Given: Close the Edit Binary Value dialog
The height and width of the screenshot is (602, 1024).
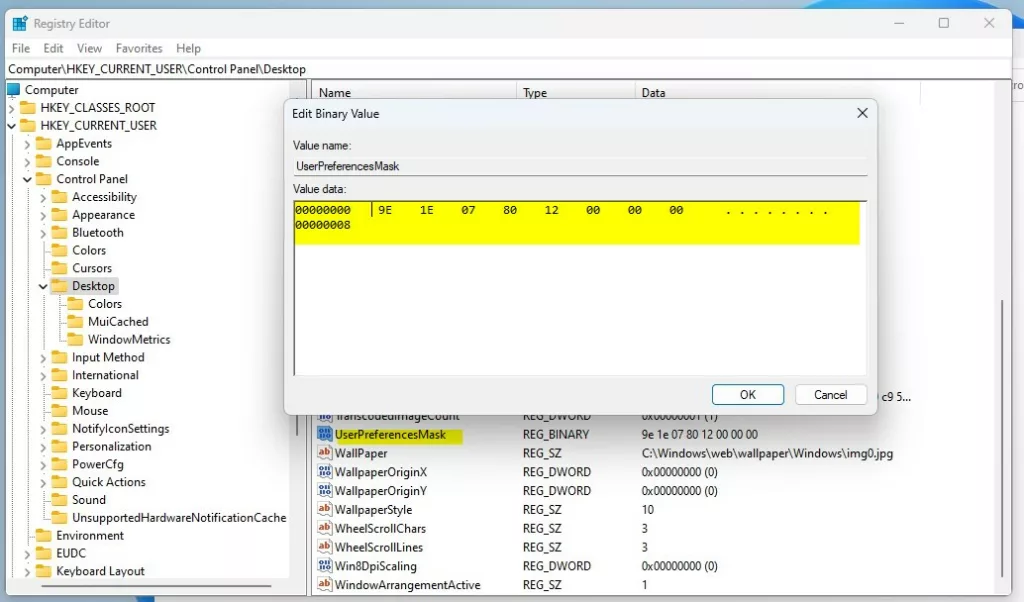Looking at the screenshot, I should pos(862,113).
